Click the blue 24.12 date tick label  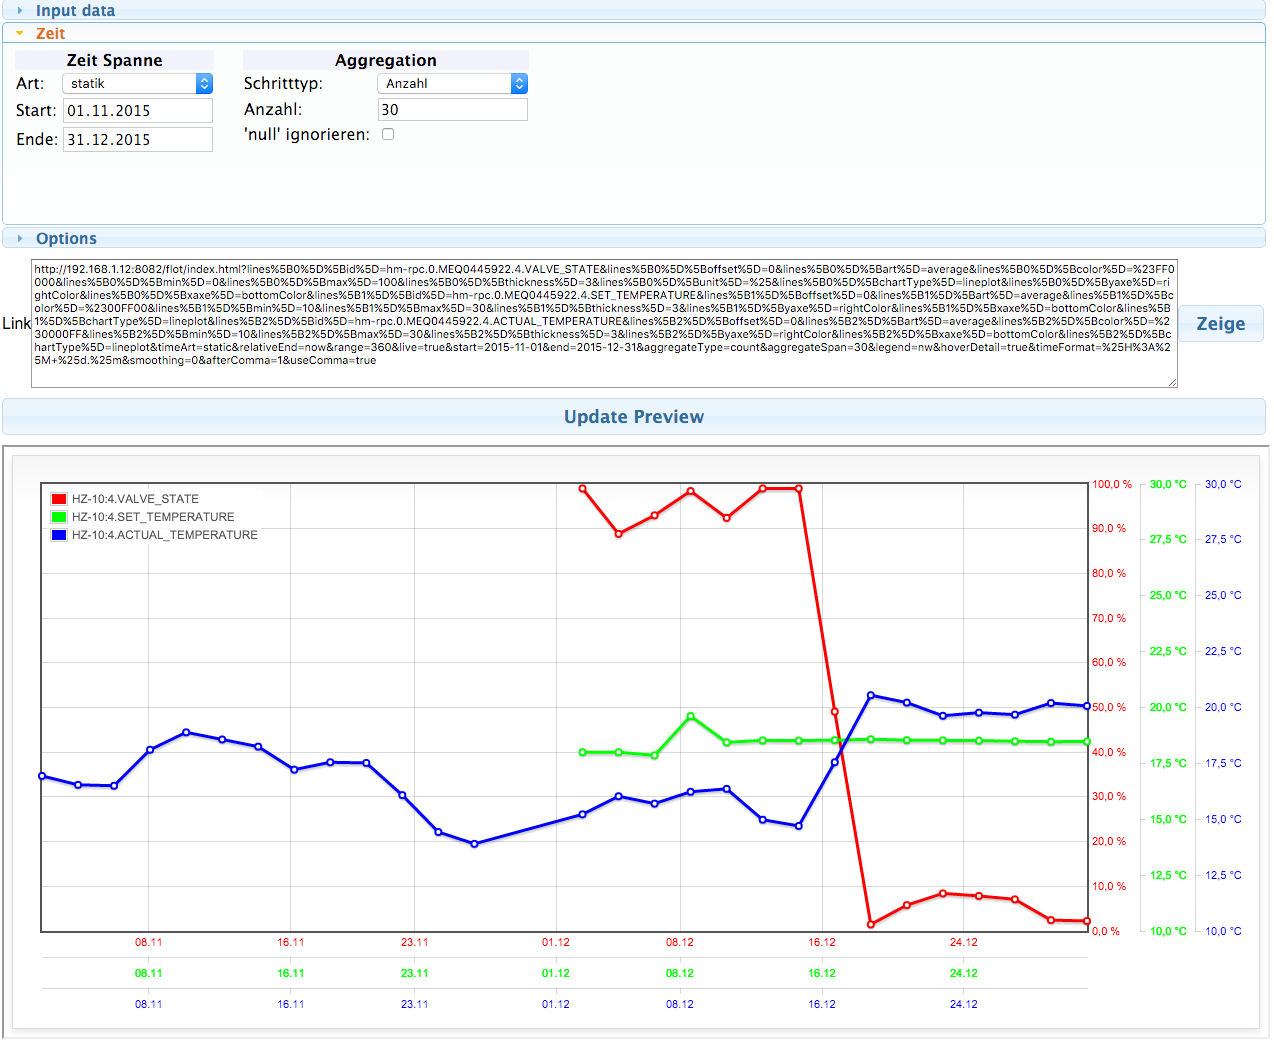tap(964, 1004)
